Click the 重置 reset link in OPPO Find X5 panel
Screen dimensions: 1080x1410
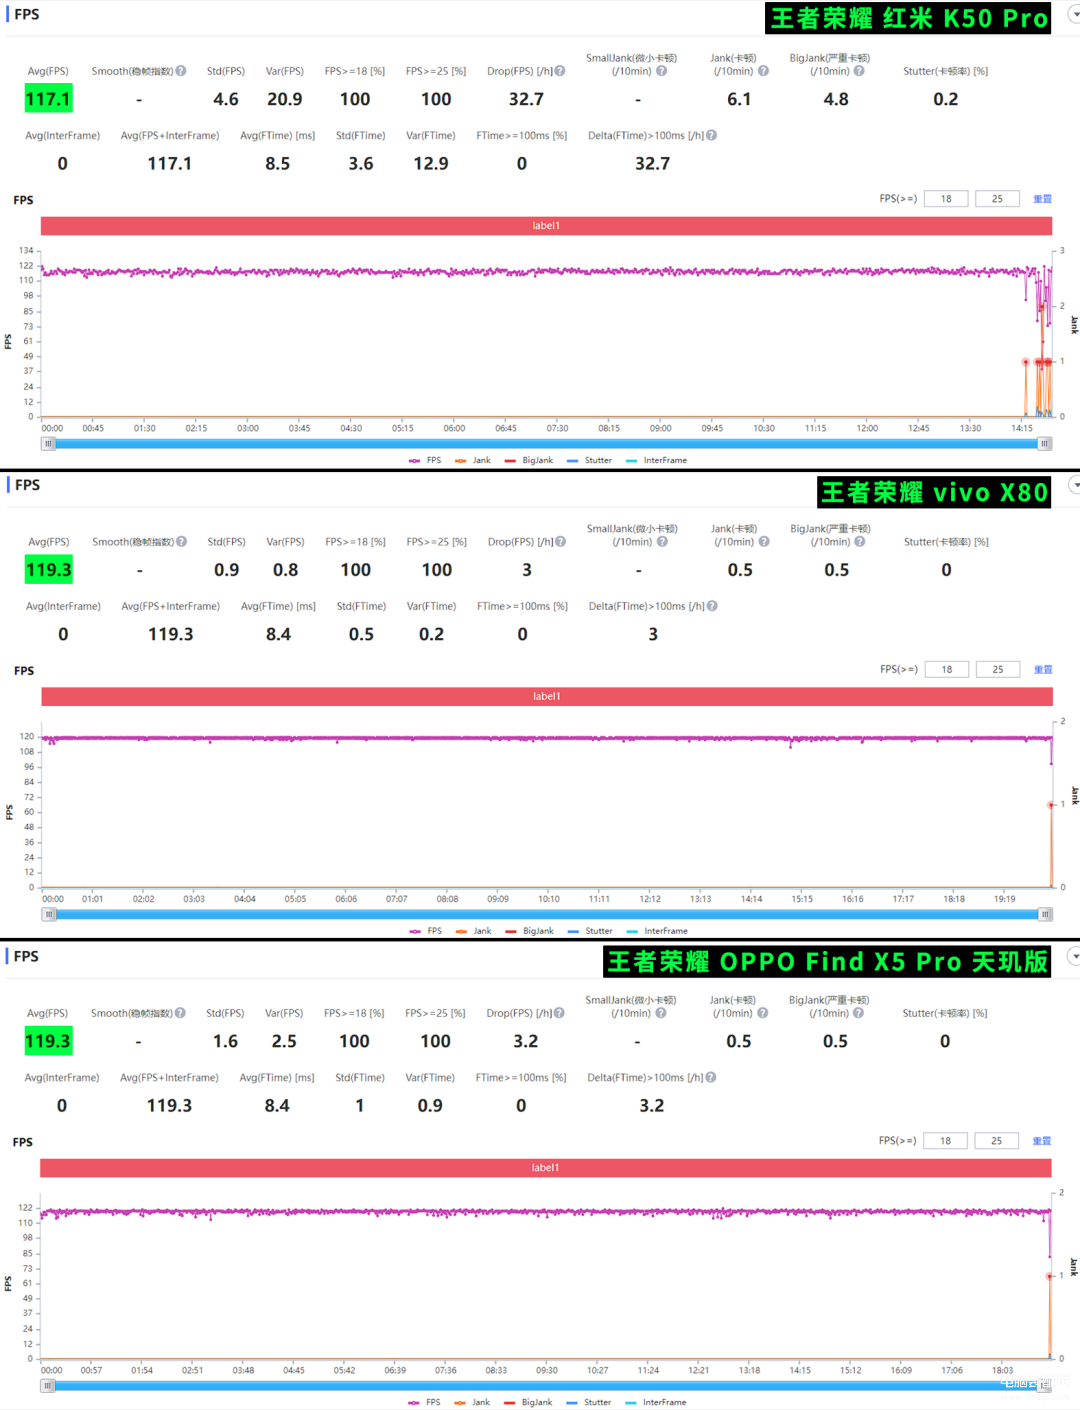pos(1042,1141)
